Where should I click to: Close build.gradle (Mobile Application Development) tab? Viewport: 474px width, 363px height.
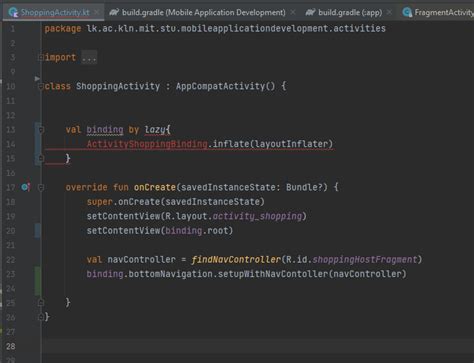click(293, 12)
